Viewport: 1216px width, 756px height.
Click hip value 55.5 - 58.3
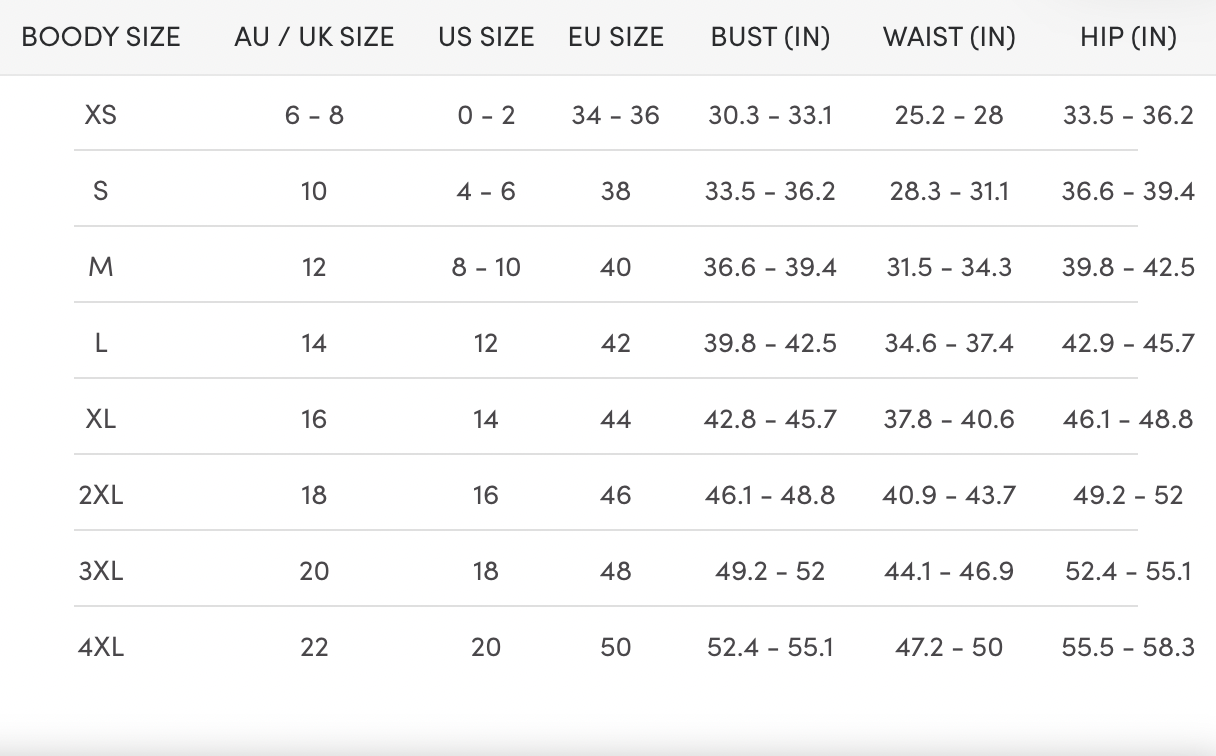click(1128, 647)
